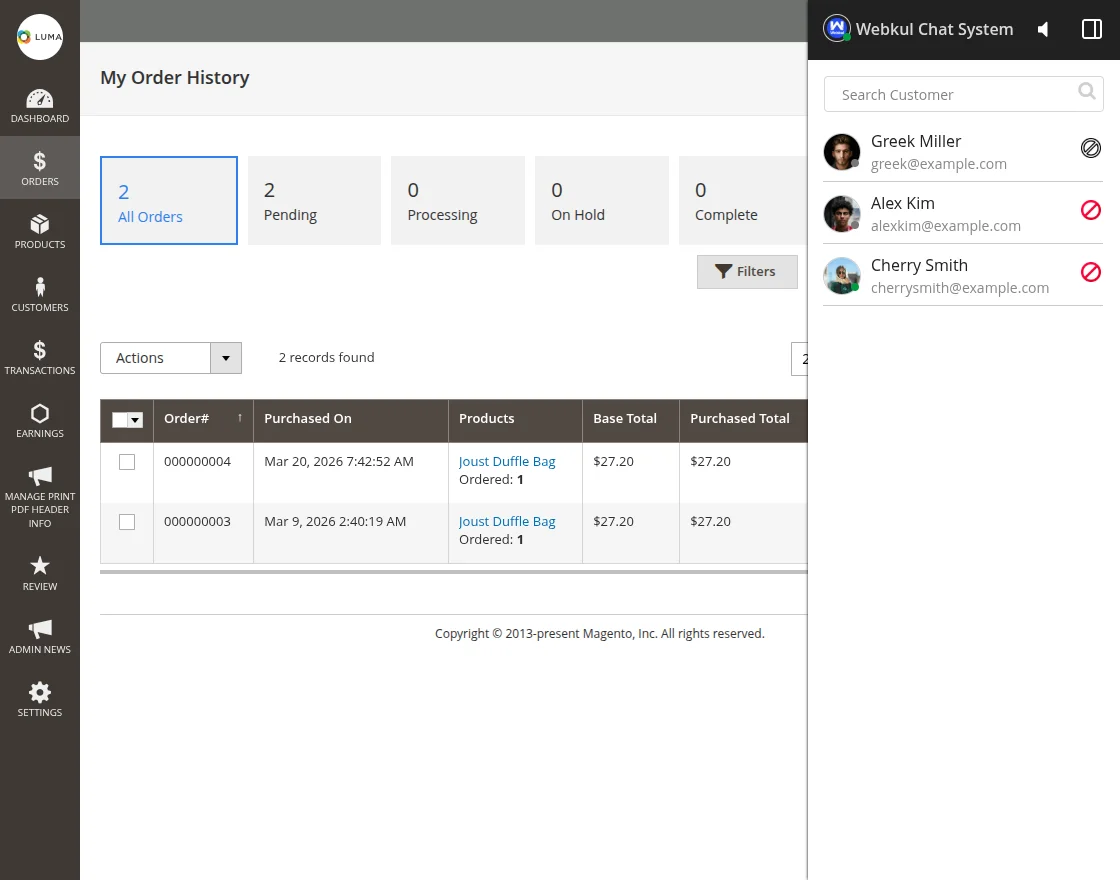Image resolution: width=1120 pixels, height=880 pixels.
Task: Collapse the chat panel using layout icon
Action: click(x=1092, y=30)
